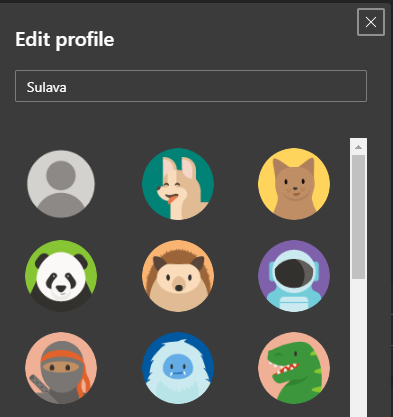This screenshot has width=393, height=417.
Task: Close the Edit profile dialog
Action: (371, 22)
